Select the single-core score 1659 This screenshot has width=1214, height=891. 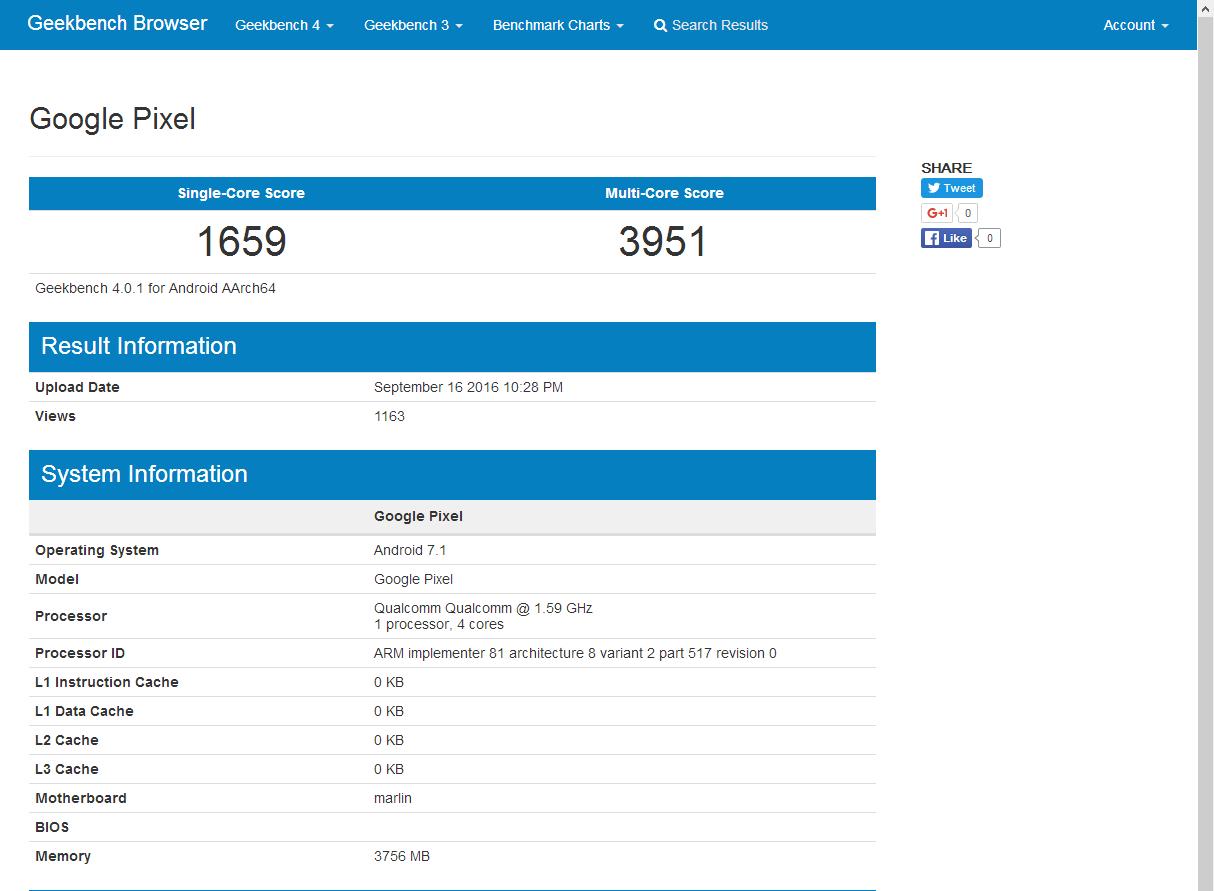(241, 242)
